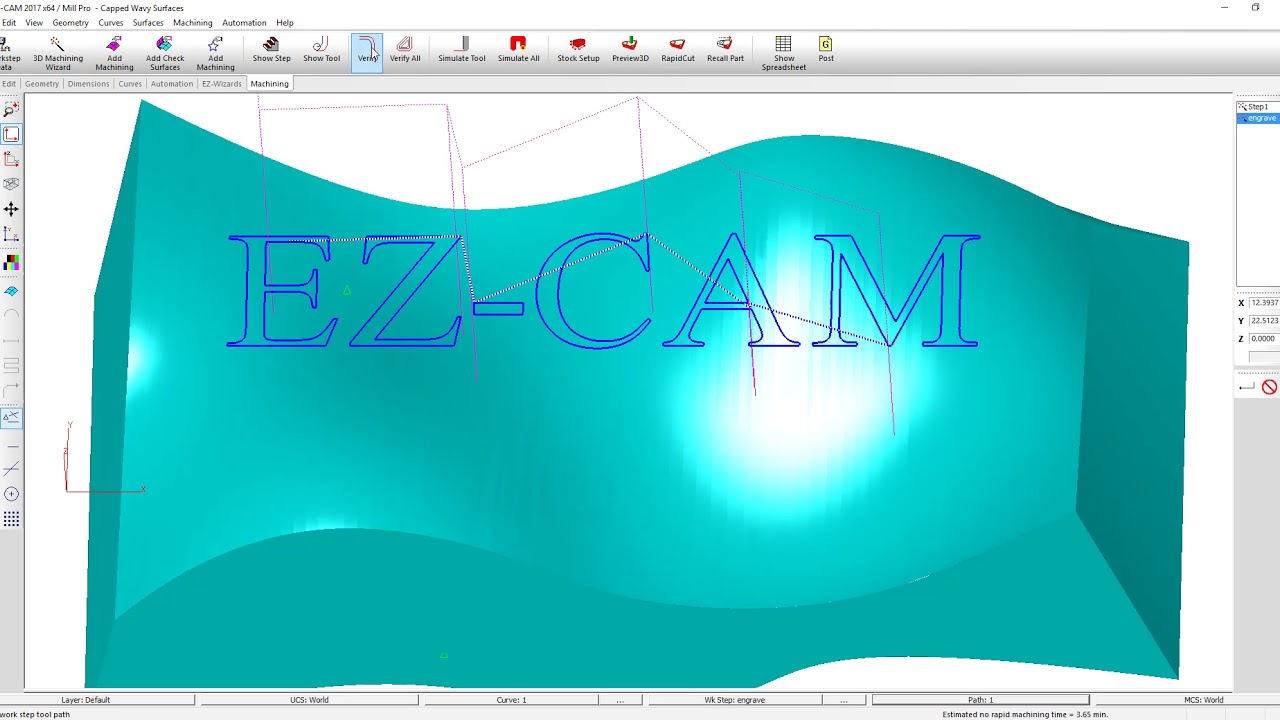Switch to the Dimensions tab
The image size is (1280, 720).
click(88, 84)
